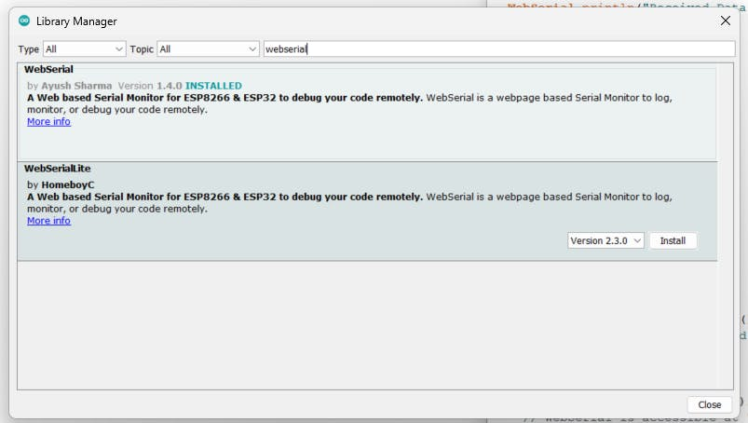The width and height of the screenshot is (748, 423).
Task: Install the WebSerialLite library
Action: click(673, 241)
